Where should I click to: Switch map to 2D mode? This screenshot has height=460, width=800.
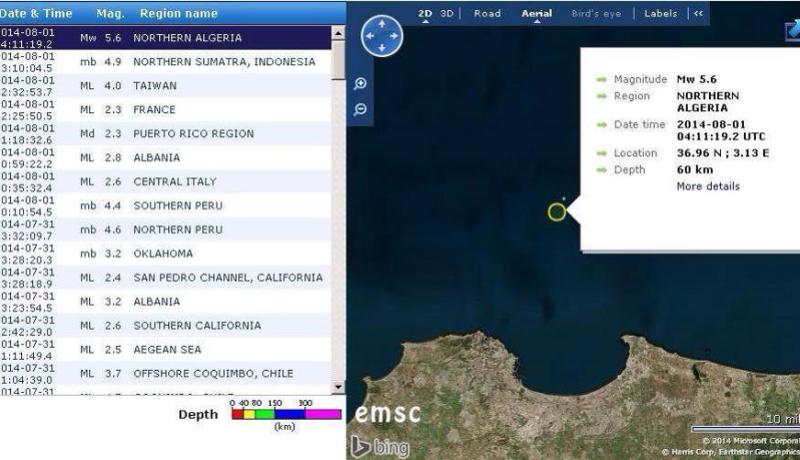425,14
